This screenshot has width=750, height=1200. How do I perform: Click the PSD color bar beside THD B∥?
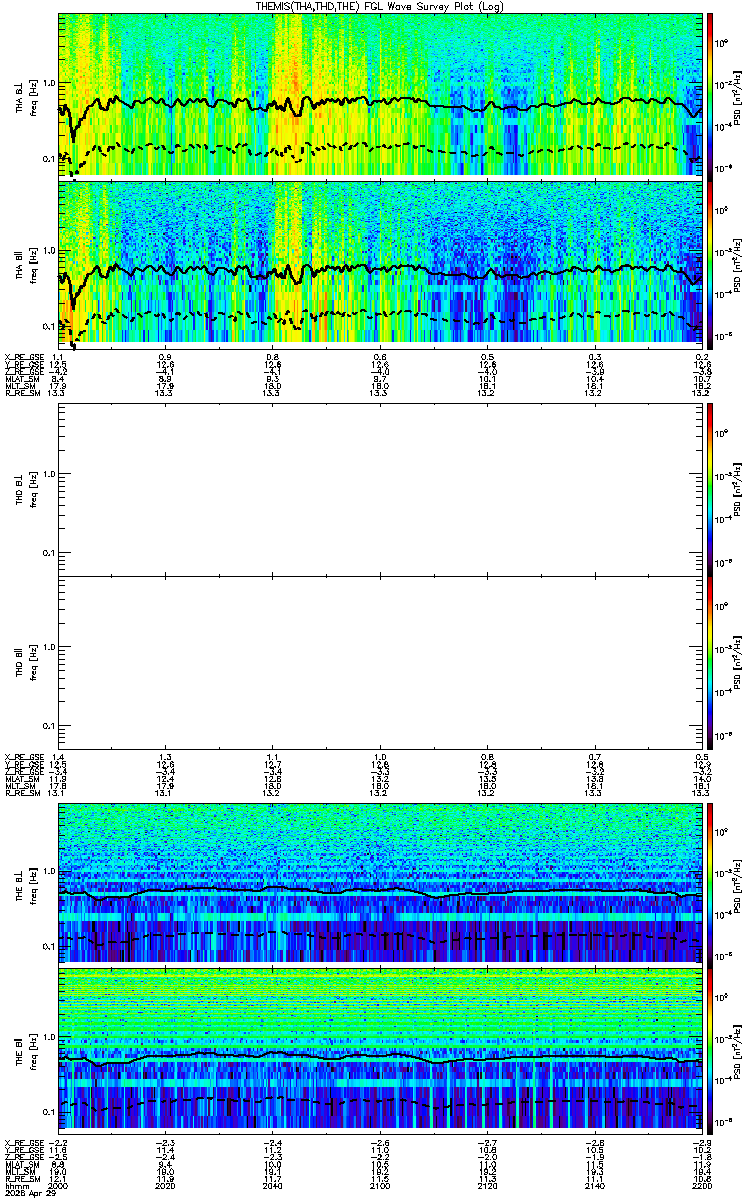[710, 662]
